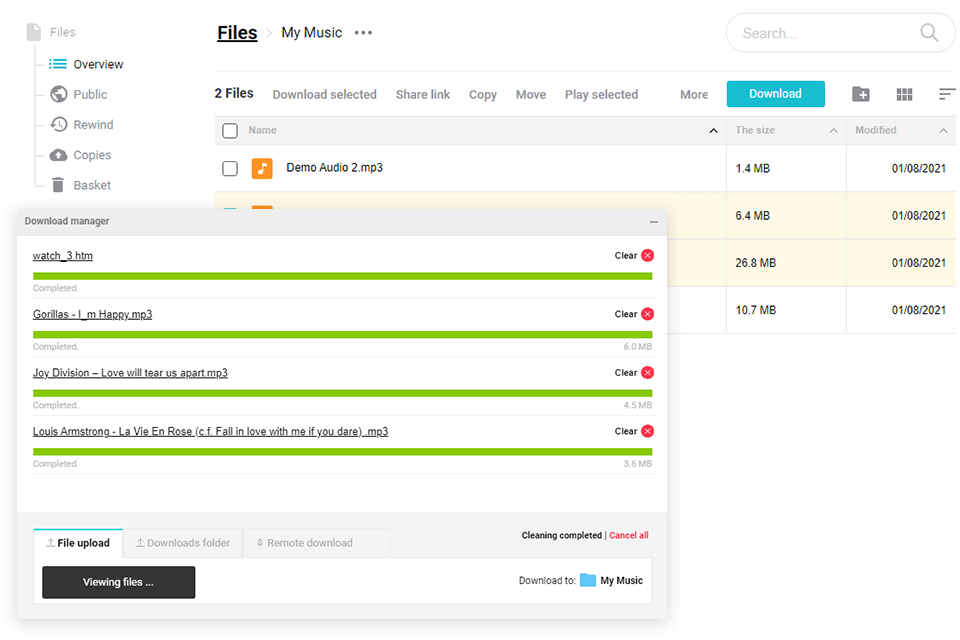Check the box for Demo Audio 2.mp3
Viewport: 960px width, 640px height.
click(230, 168)
